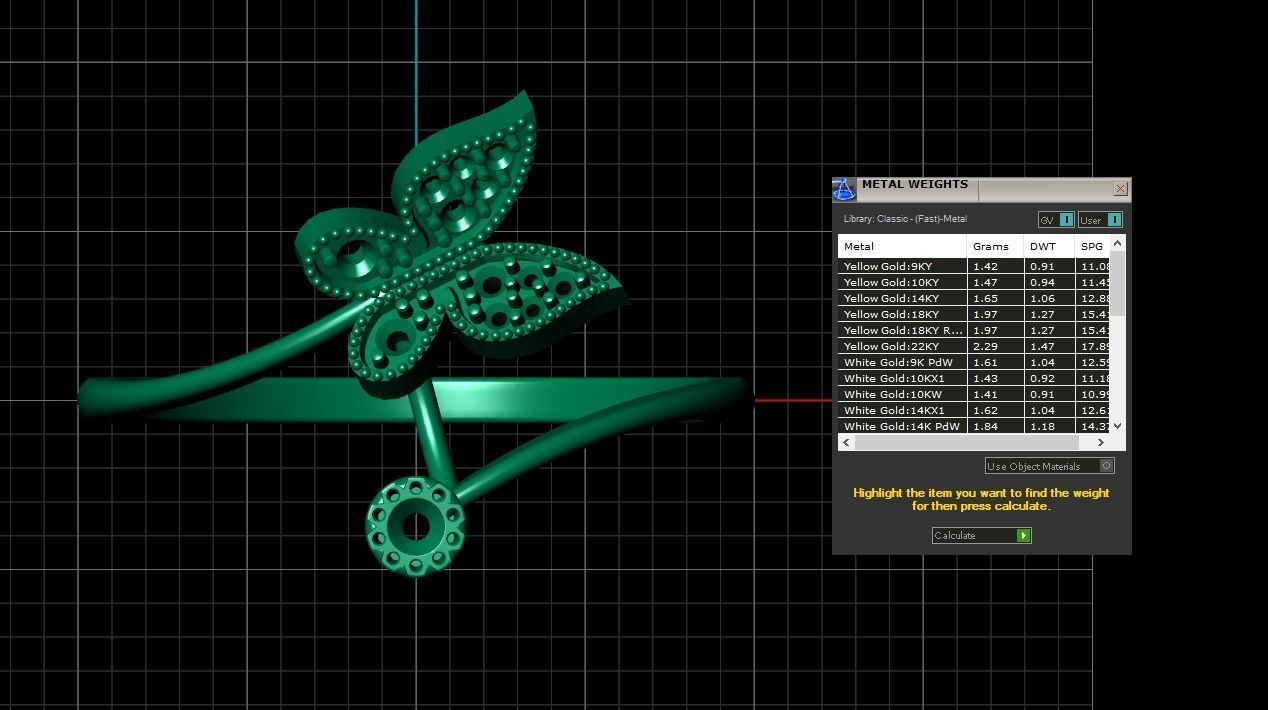Select the Yellow Gold:10KY row
The image size is (1268, 710).
point(974,282)
